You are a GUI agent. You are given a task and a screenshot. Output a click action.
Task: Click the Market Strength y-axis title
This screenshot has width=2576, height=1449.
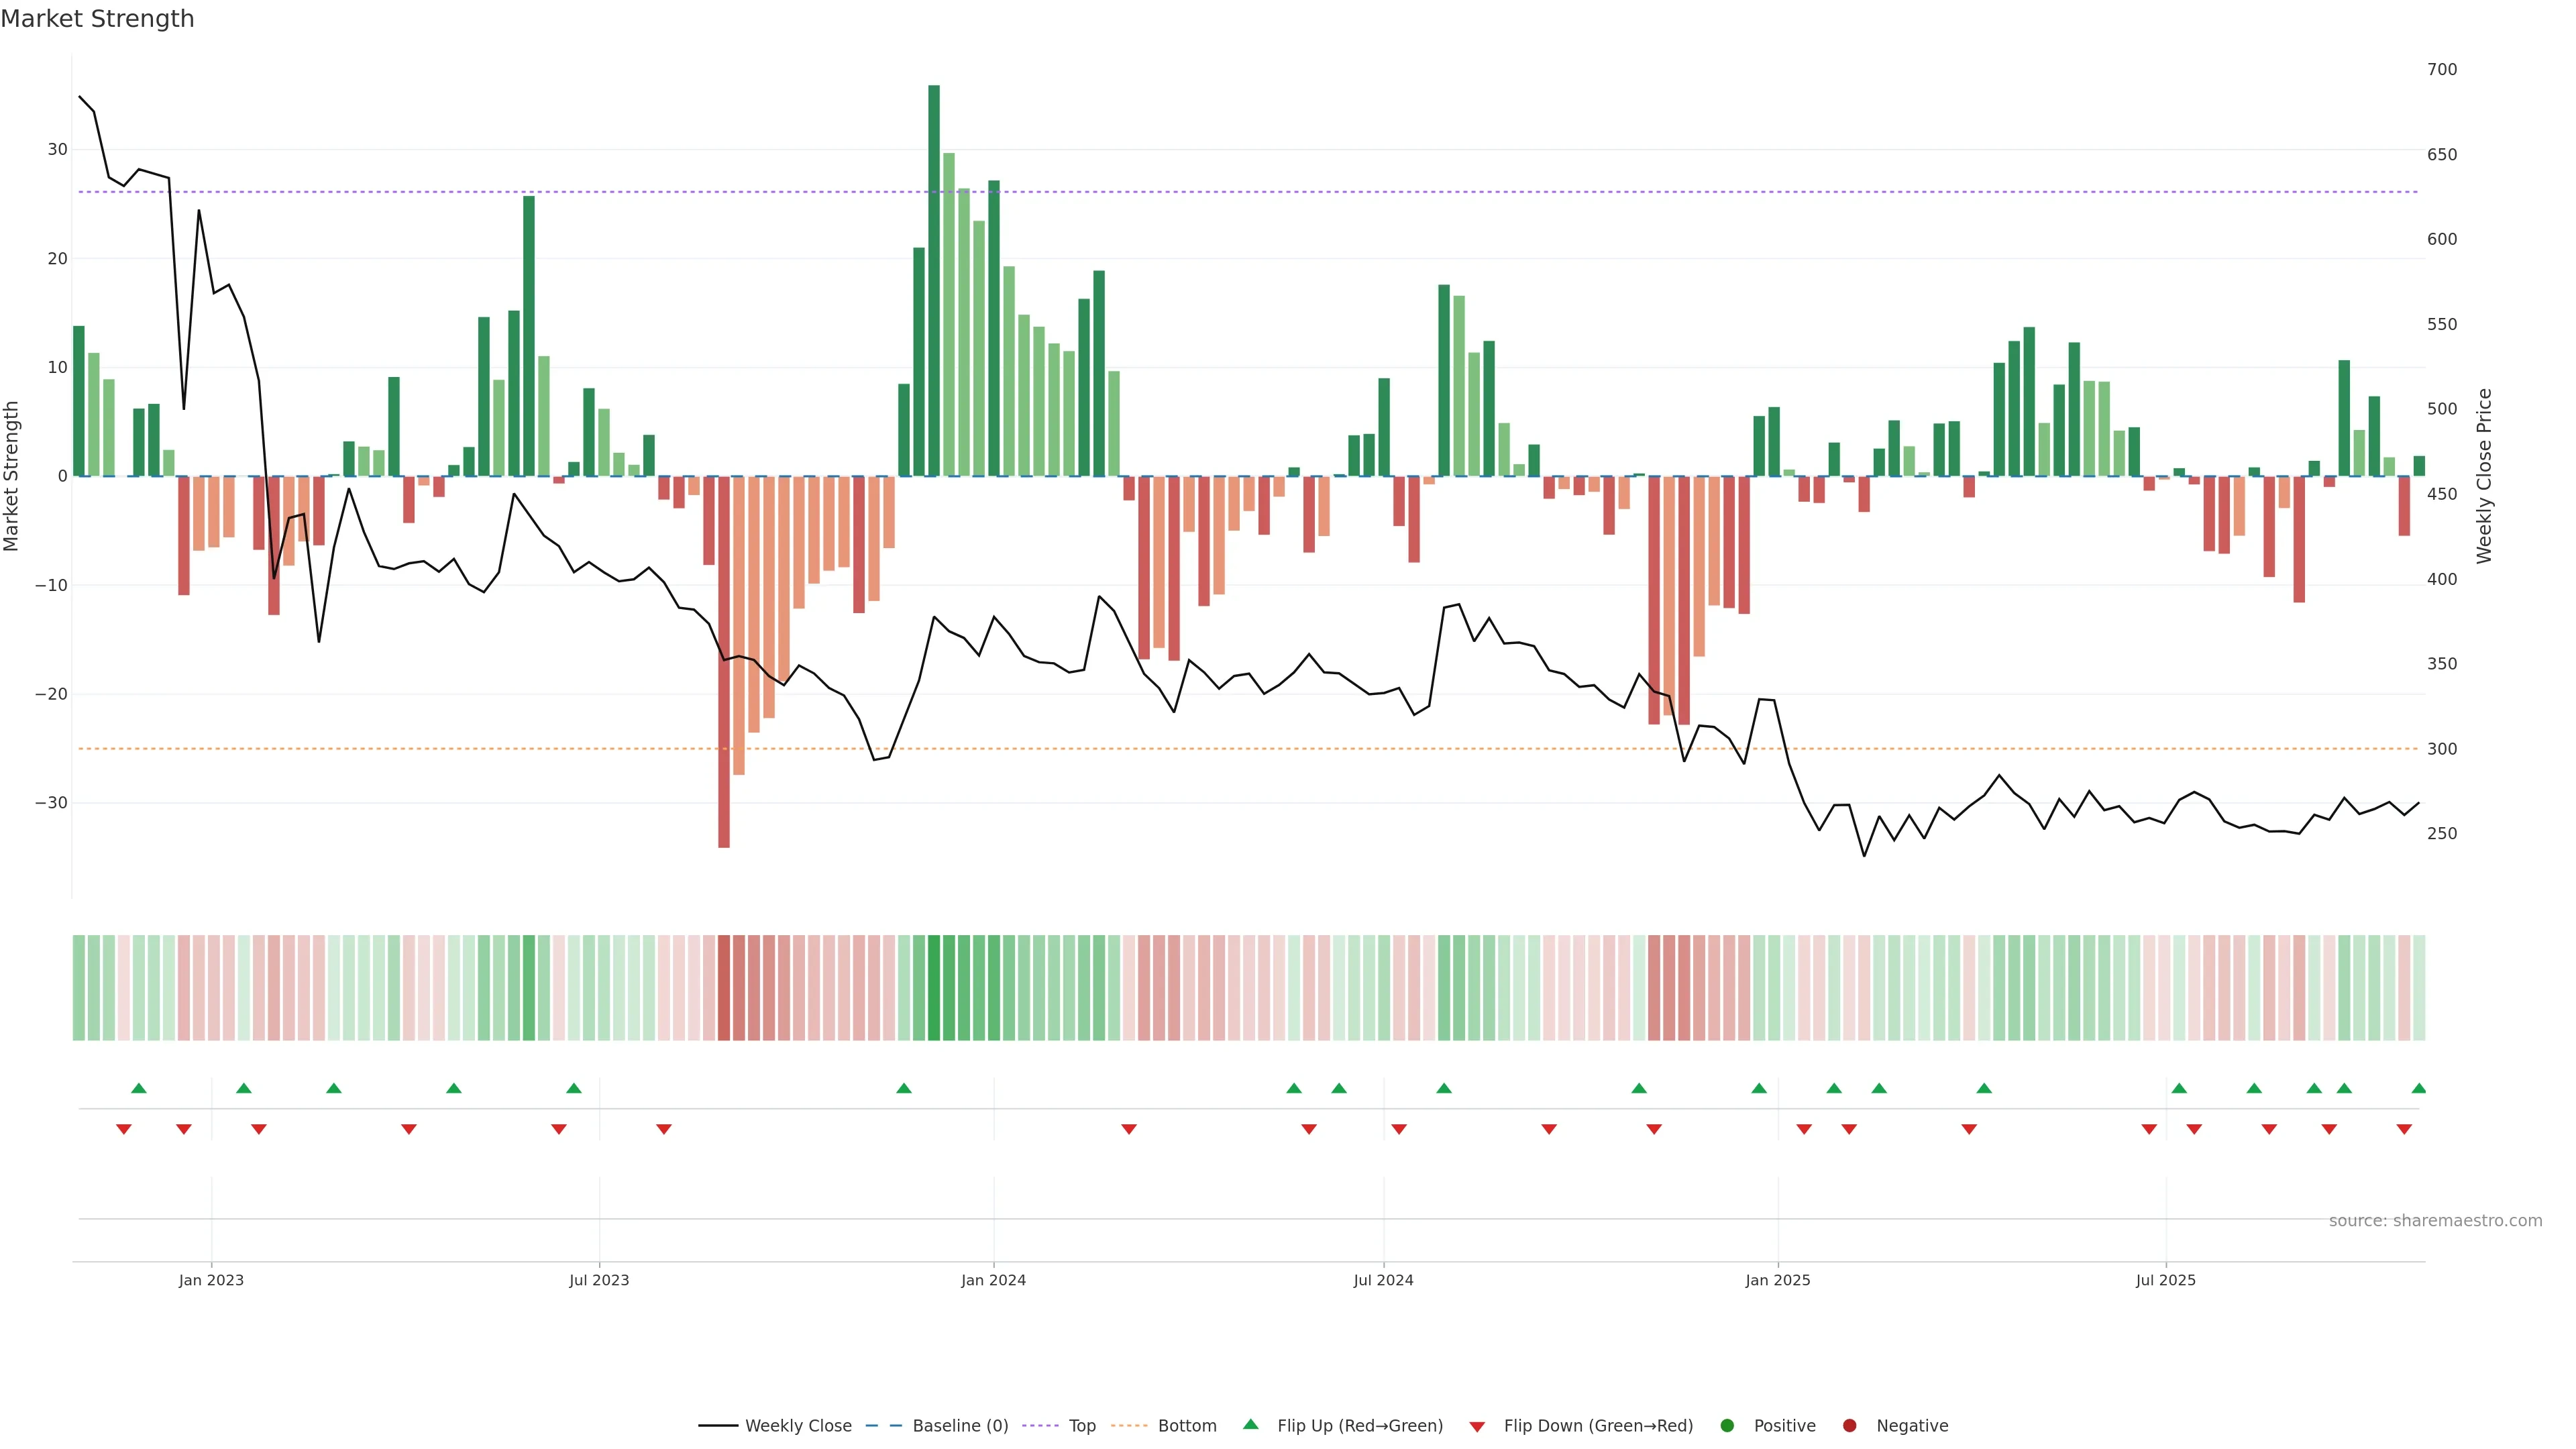(x=12, y=476)
